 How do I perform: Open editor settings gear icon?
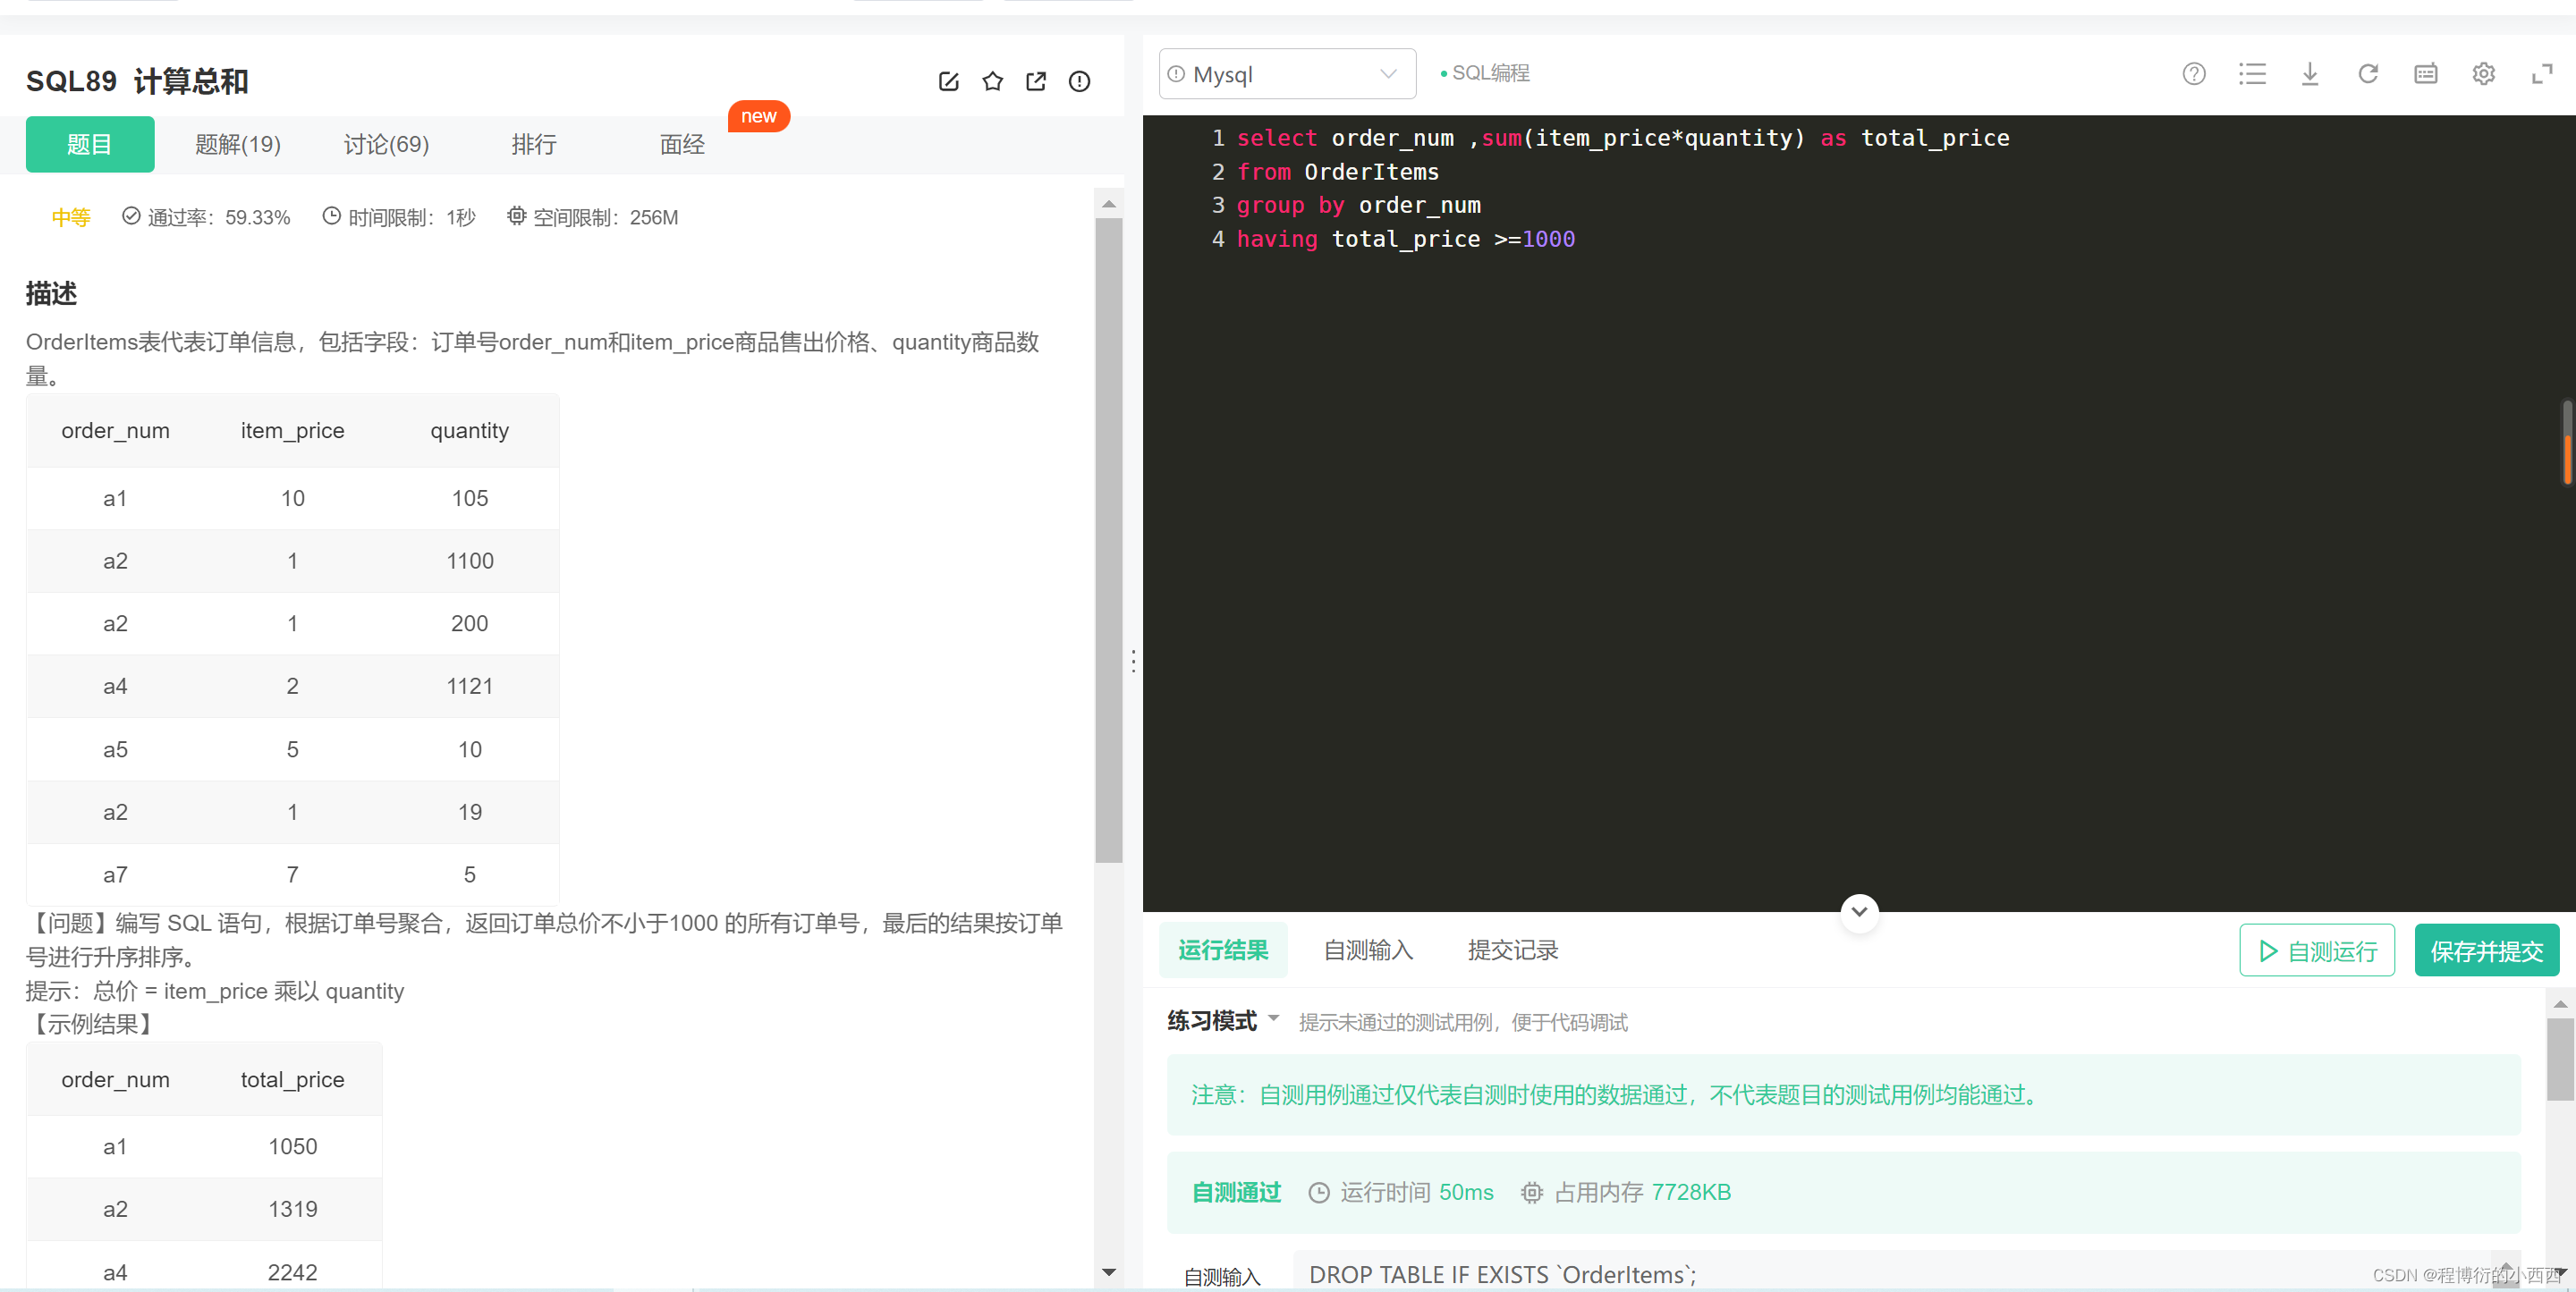pyautogui.click(x=2484, y=74)
